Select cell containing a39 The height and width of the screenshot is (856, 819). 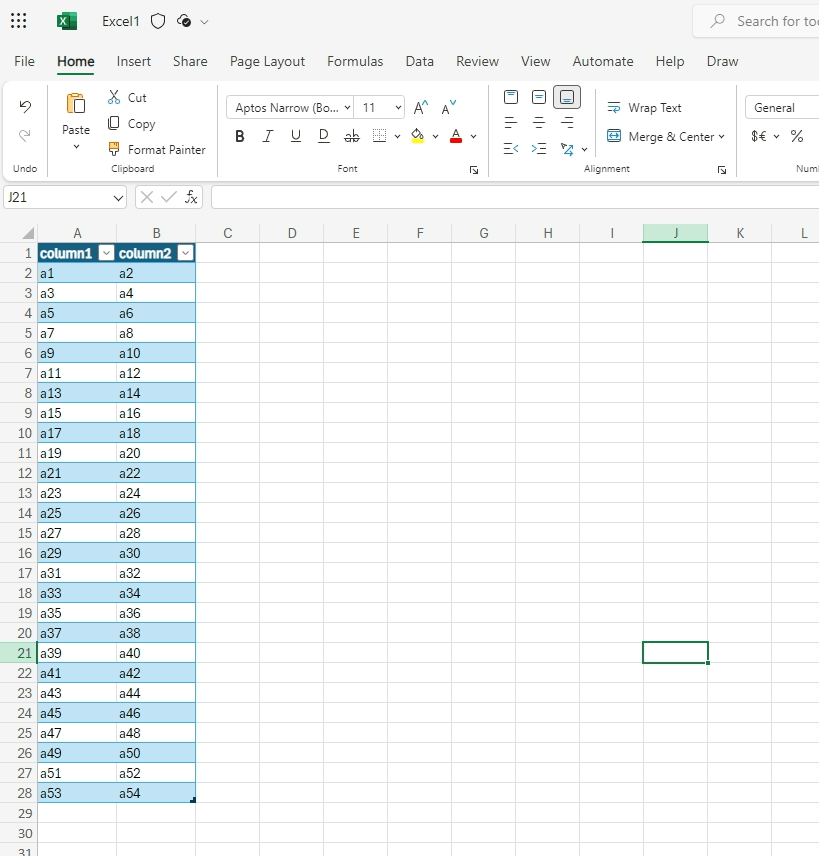point(77,653)
